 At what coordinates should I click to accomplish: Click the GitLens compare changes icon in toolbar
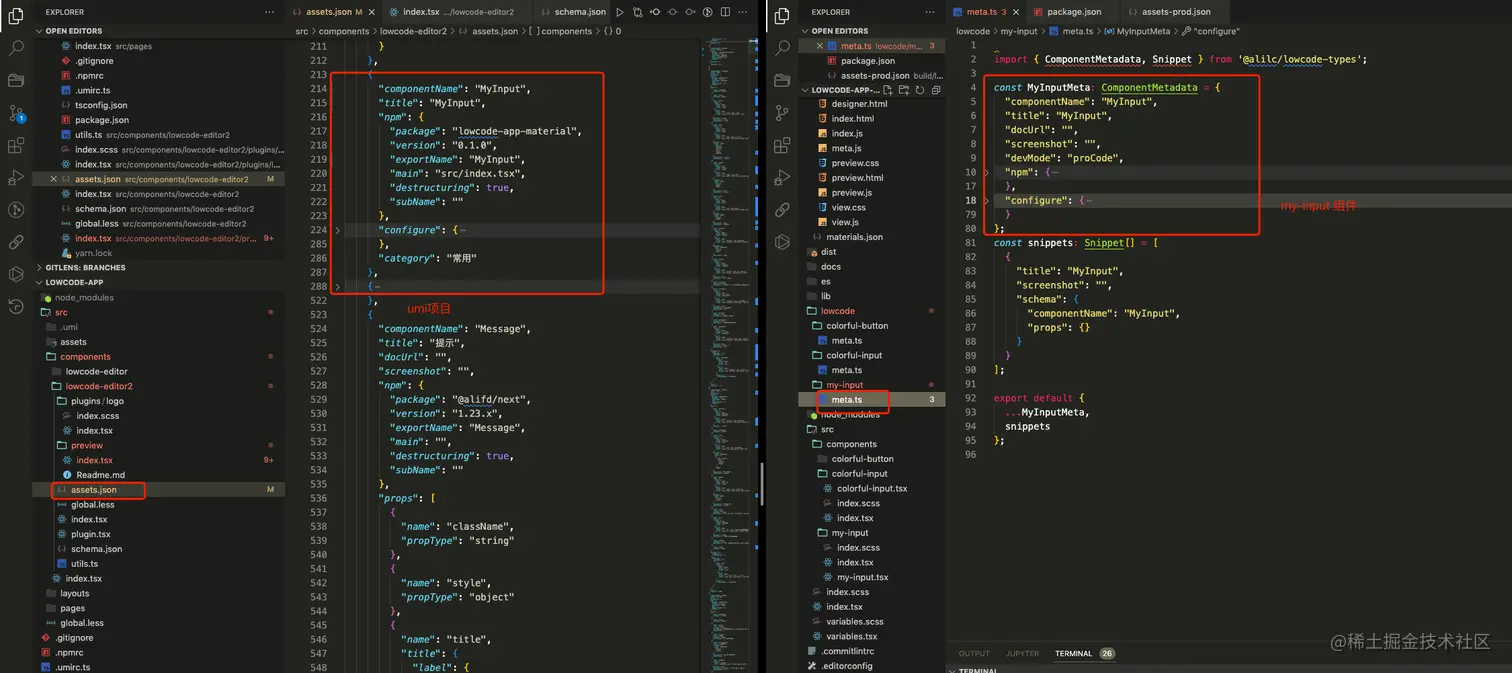tap(638, 12)
